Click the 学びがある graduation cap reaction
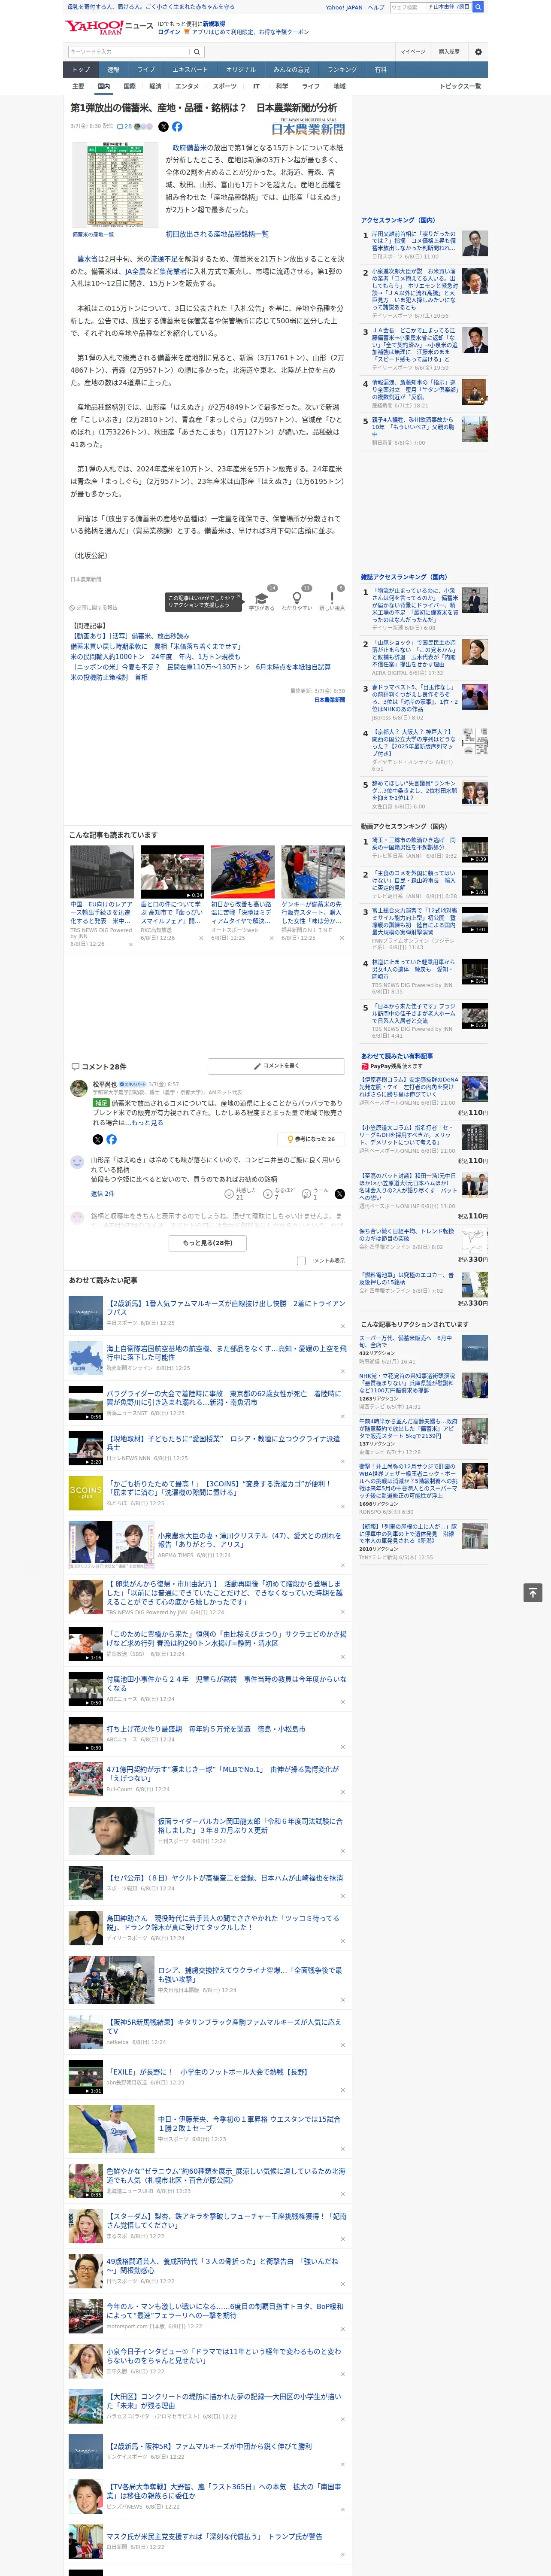The height and width of the screenshot is (2576, 551). click(262, 599)
